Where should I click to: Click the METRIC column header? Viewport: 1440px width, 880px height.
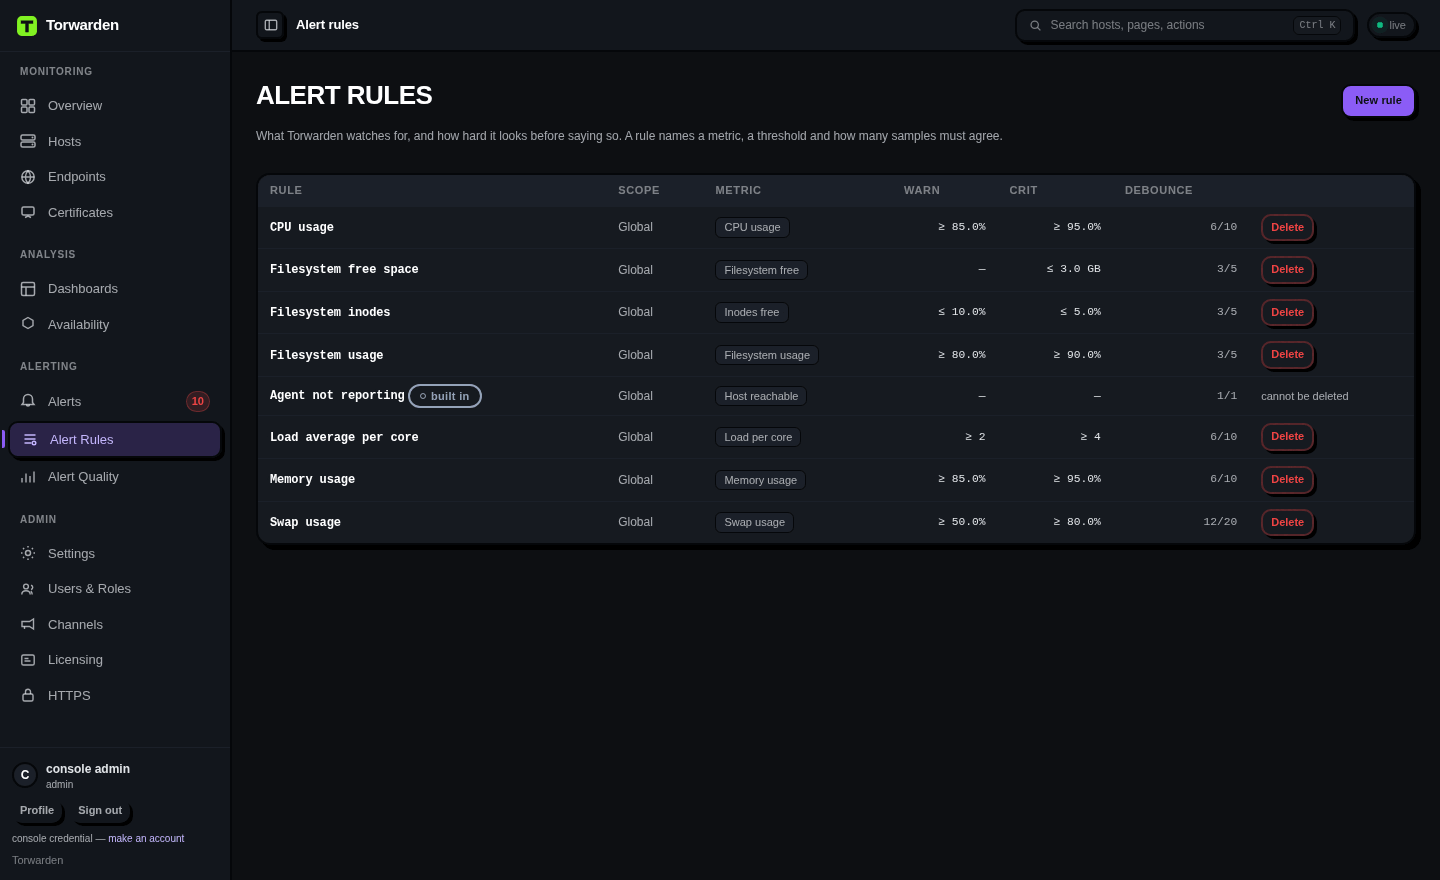(738, 191)
